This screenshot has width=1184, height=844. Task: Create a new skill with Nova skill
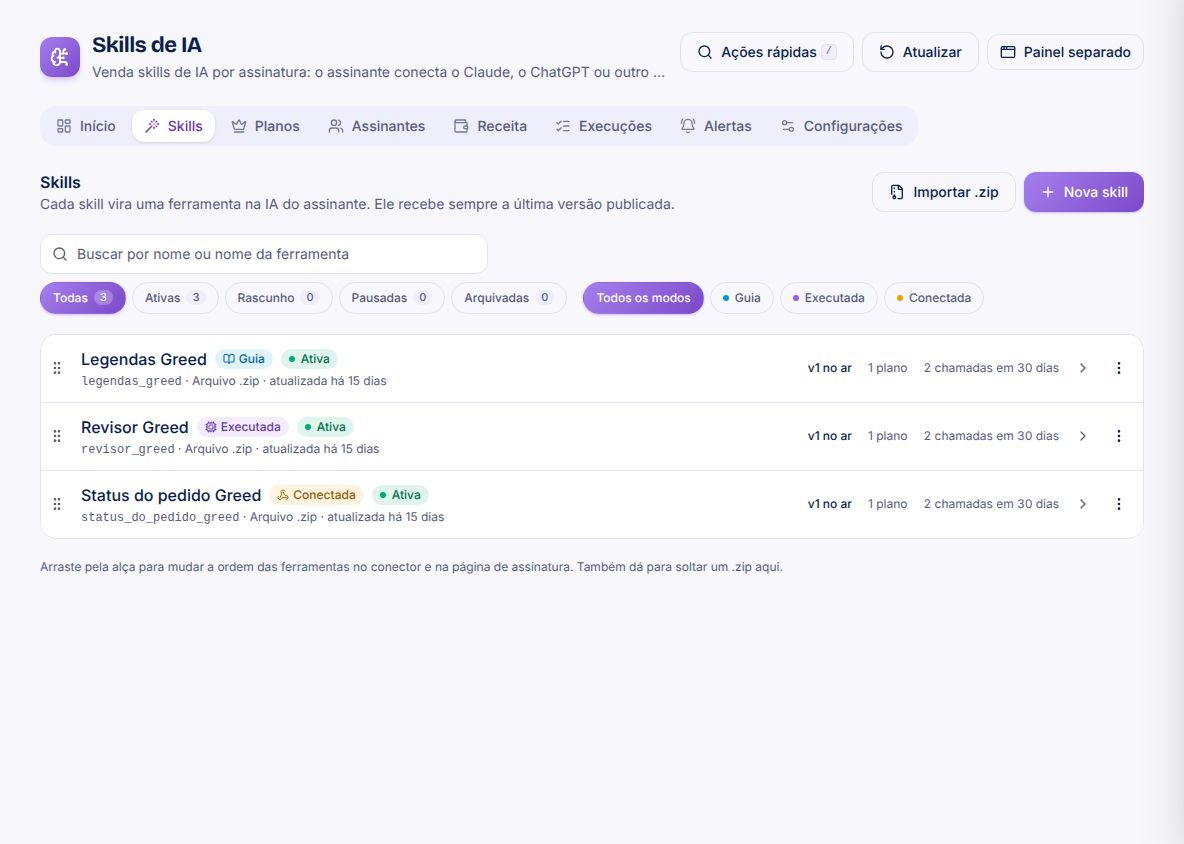(1084, 193)
